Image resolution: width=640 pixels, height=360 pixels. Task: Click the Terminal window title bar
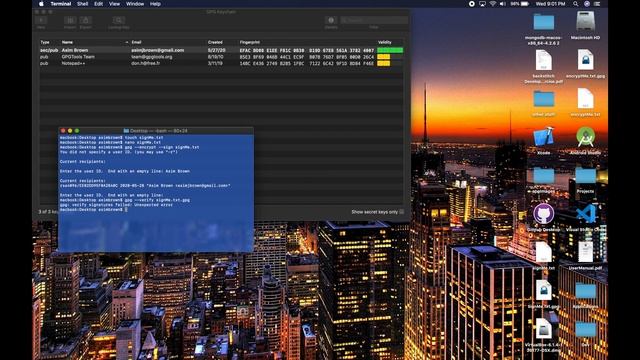coord(156,131)
